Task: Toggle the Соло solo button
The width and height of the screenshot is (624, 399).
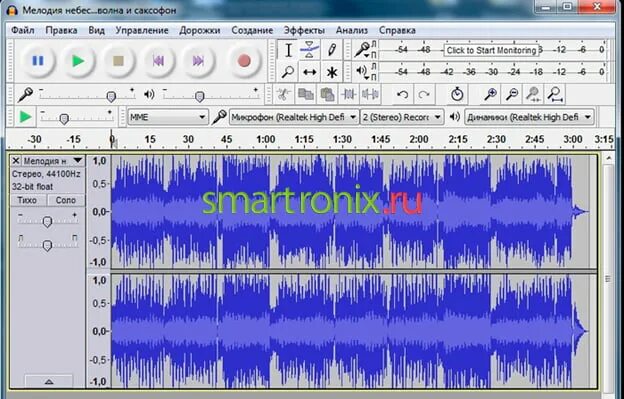Action: pos(66,200)
